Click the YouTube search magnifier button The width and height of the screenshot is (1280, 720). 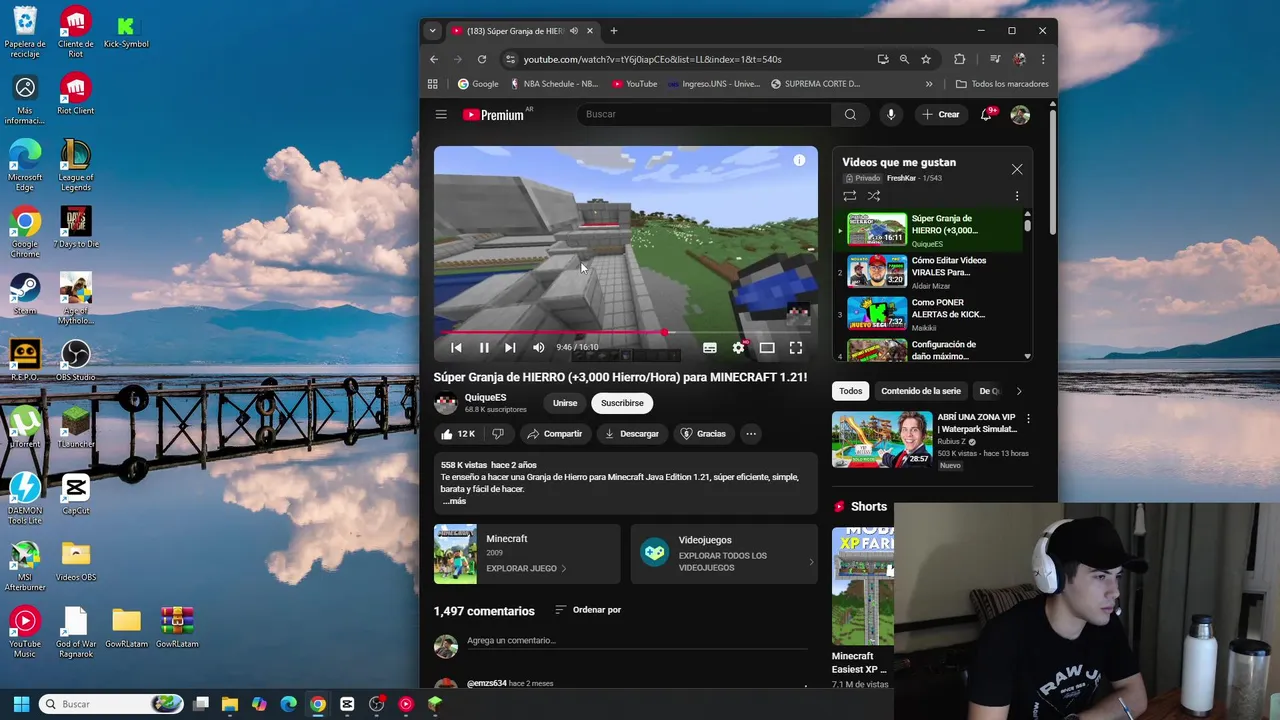850,114
